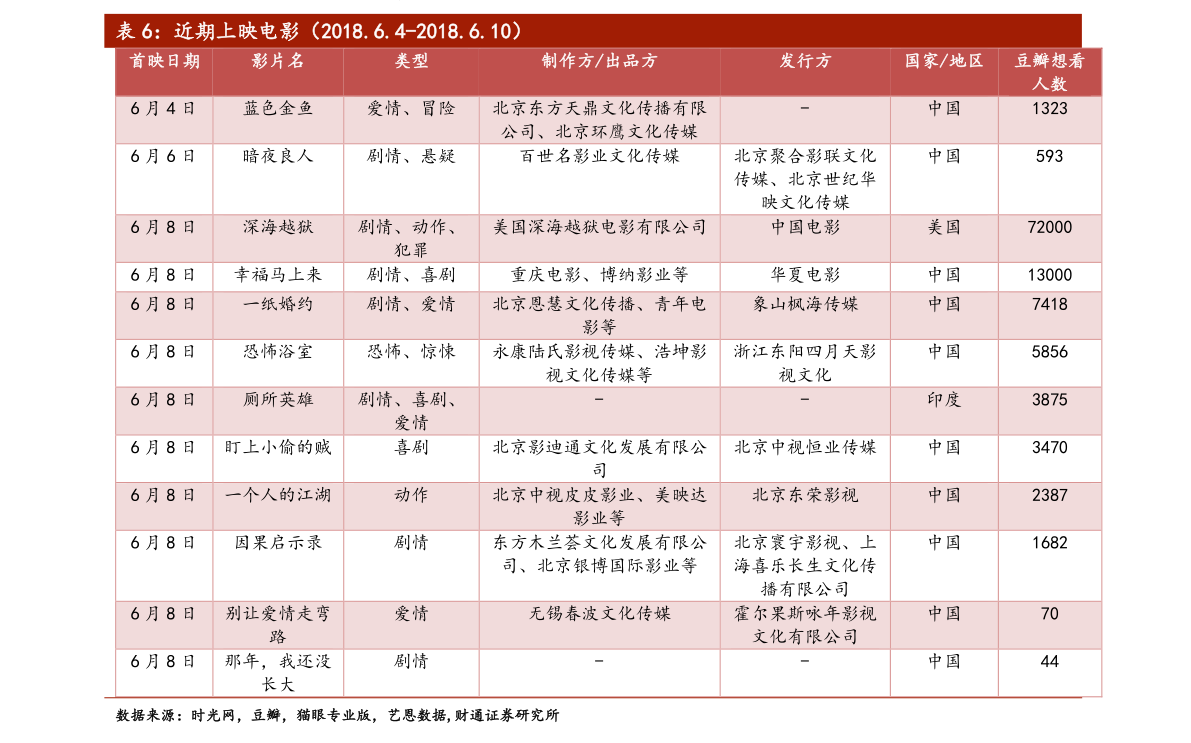Click the genre cell 动作 for 一个人的江湖
This screenshot has height=743, width=1191.
pyautogui.click(x=411, y=495)
